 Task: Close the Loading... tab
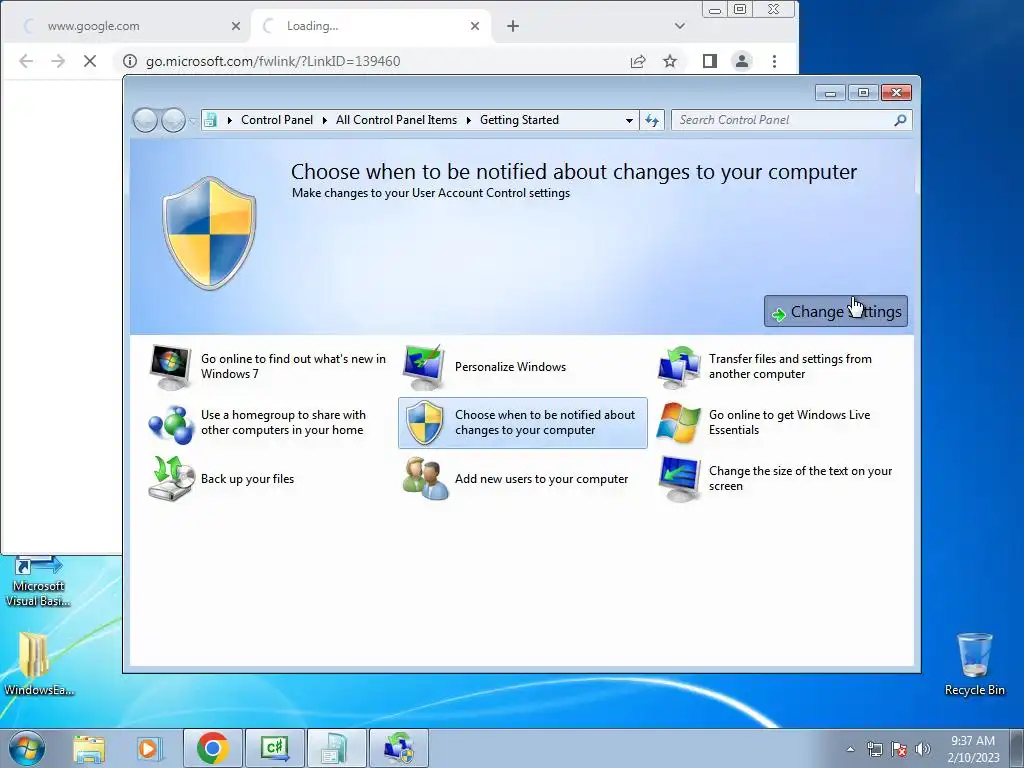pos(475,26)
